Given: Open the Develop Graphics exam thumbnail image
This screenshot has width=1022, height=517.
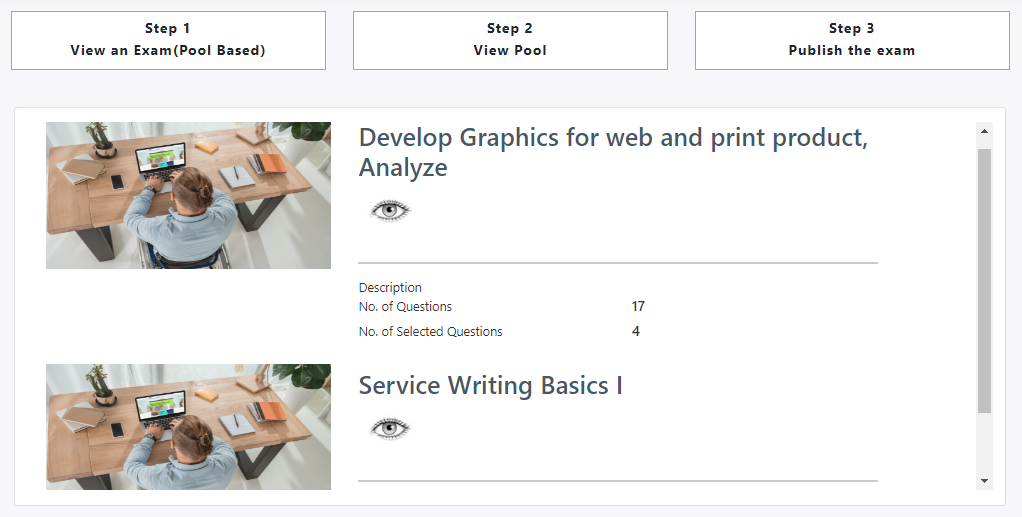Looking at the screenshot, I should (188, 195).
